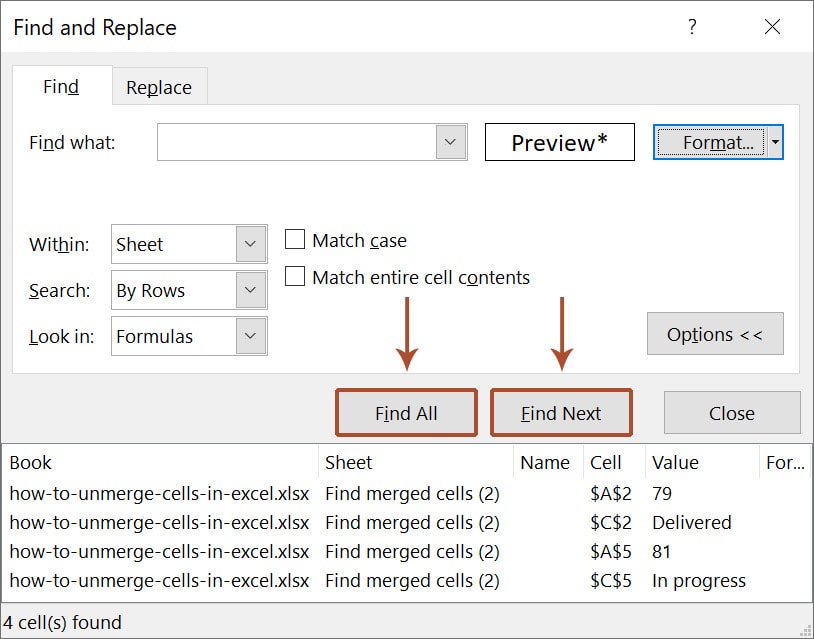This screenshot has height=639, width=814.
Task: Enable the Match case option
Action: 295,240
